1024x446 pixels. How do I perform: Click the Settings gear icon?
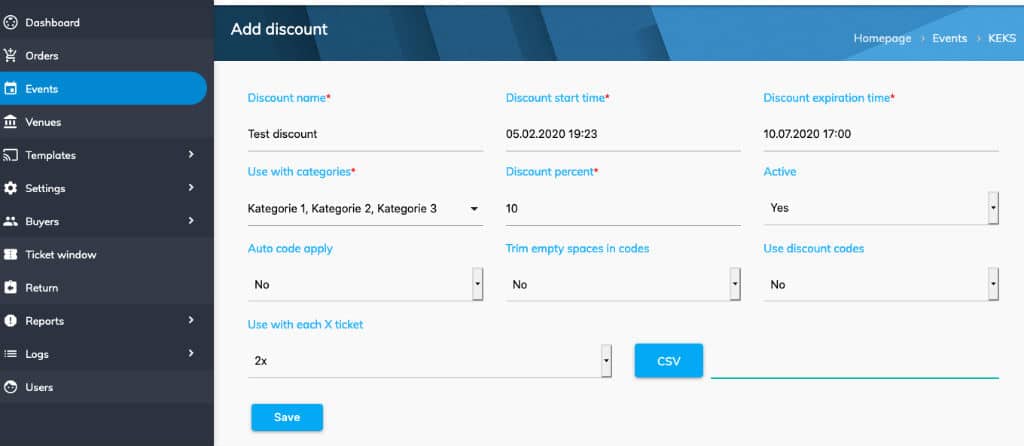click(10, 188)
